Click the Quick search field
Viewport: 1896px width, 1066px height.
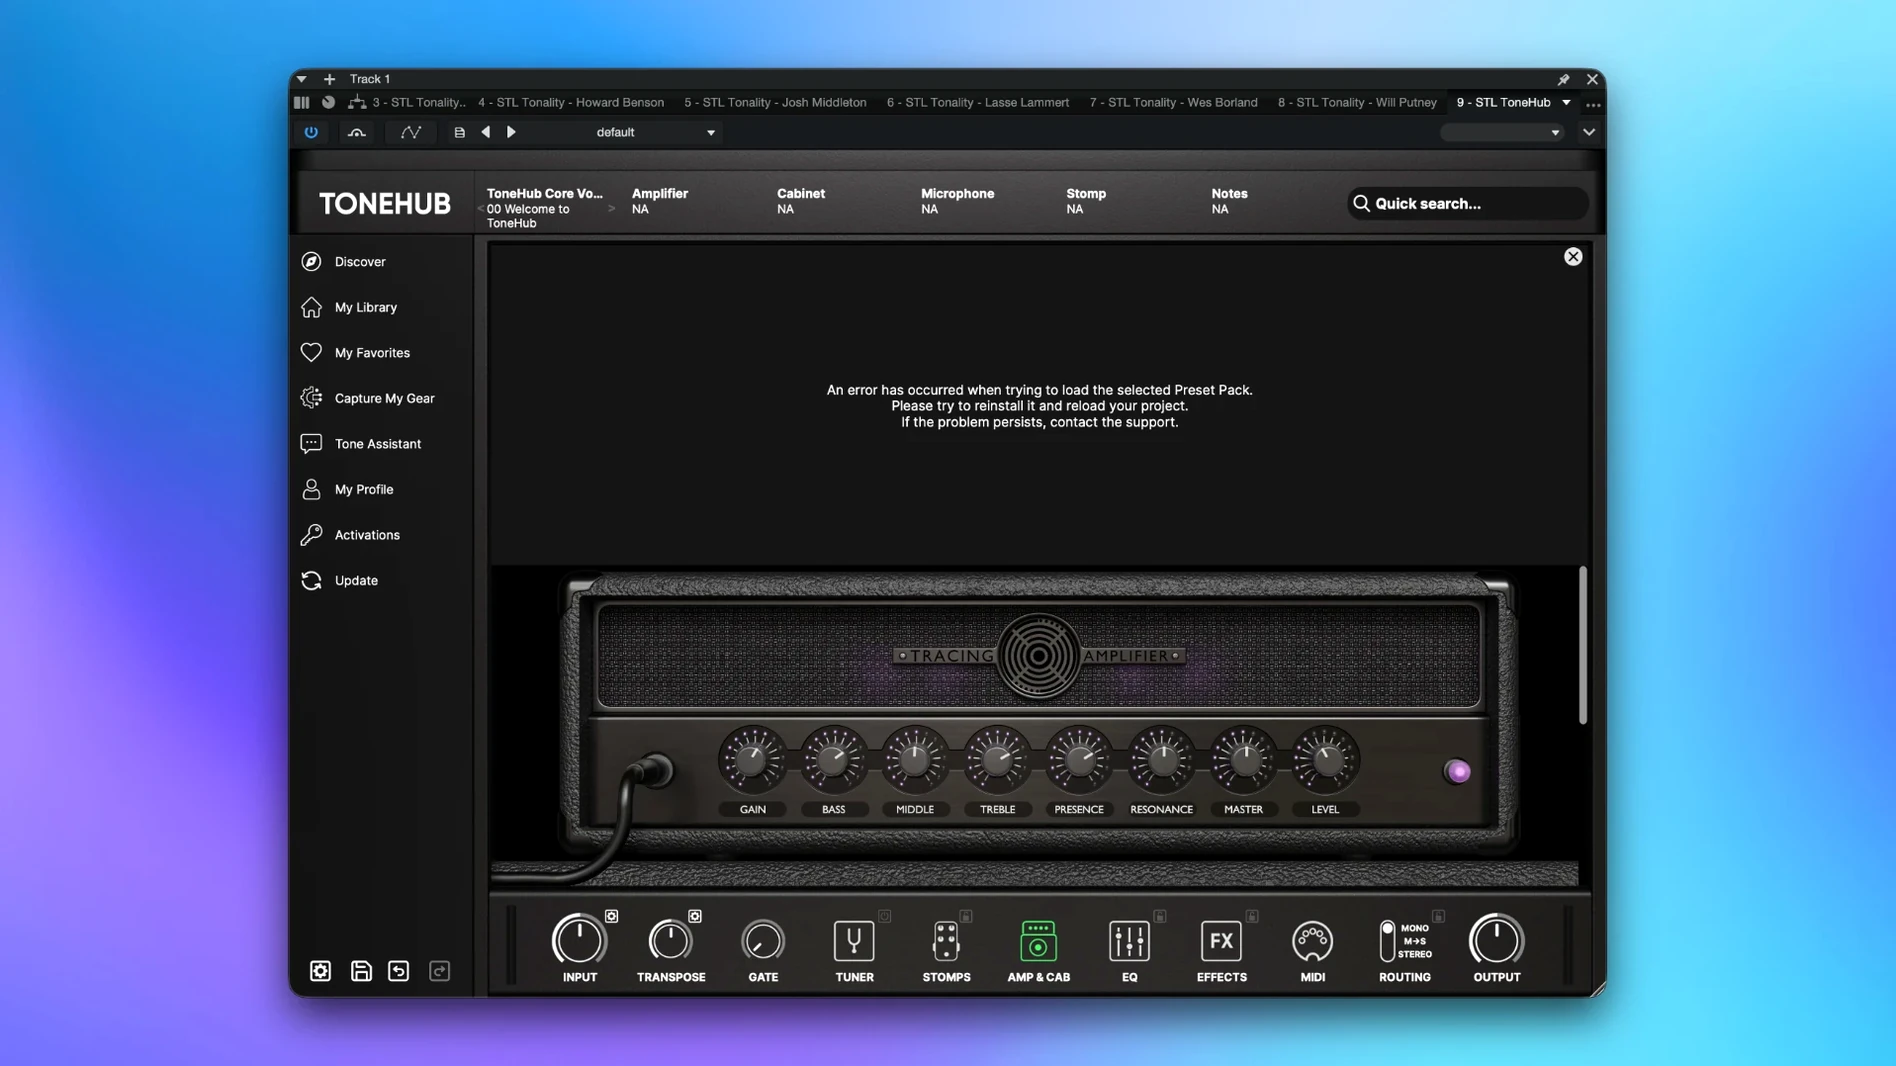pos(1468,204)
